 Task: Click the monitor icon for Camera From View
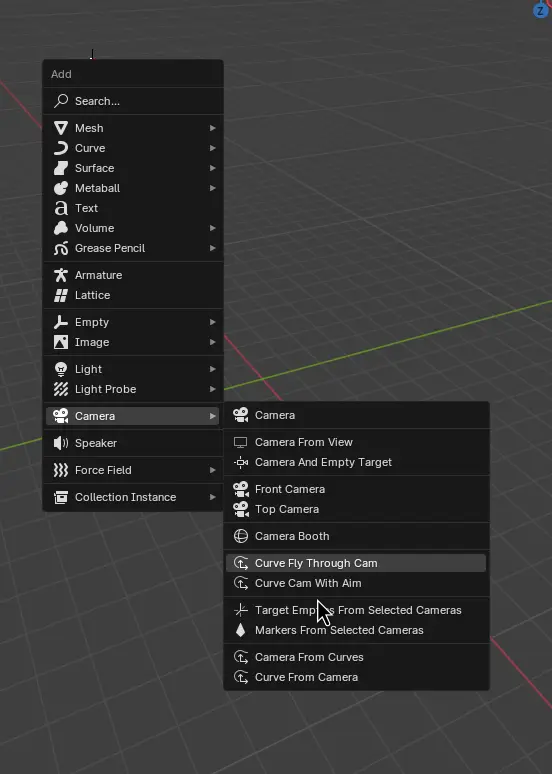(240, 442)
